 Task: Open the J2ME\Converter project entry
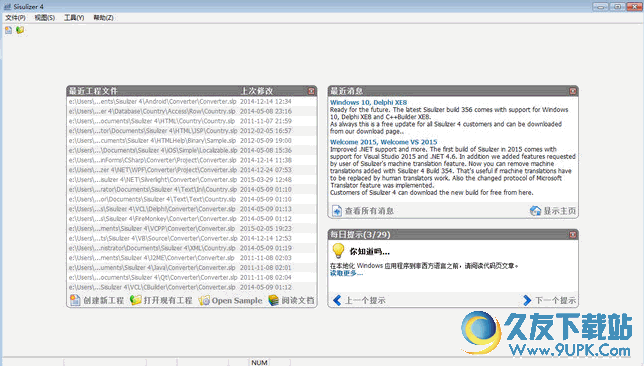(191, 258)
